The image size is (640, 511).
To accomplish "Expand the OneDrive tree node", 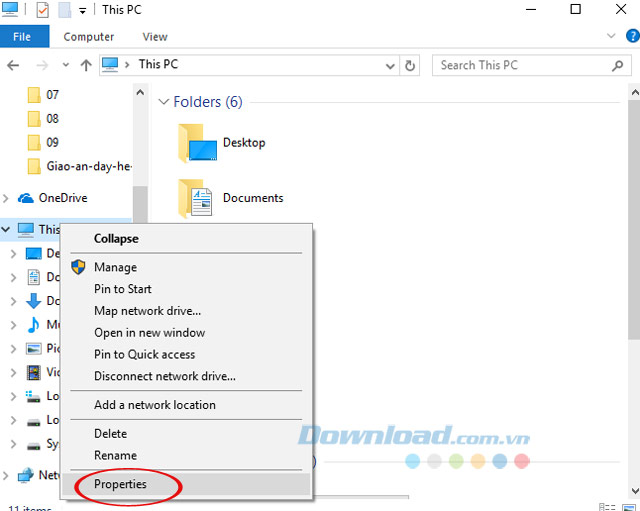I will pos(6,198).
